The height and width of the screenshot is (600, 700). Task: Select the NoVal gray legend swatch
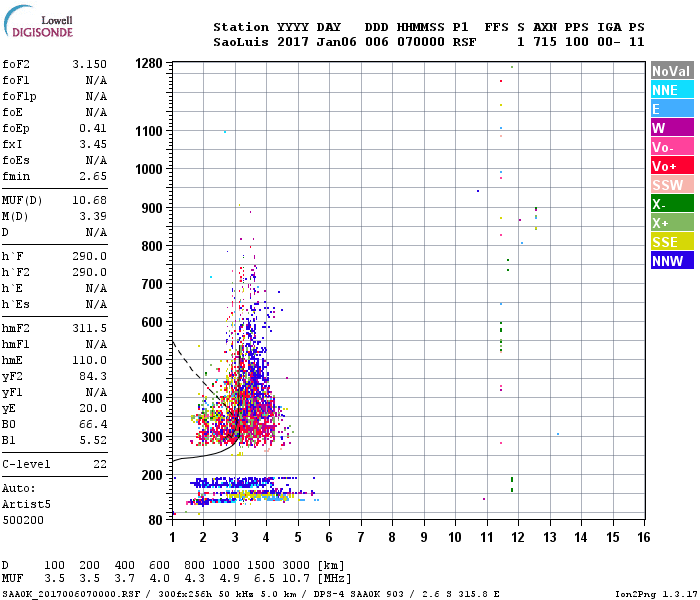pyautogui.click(x=672, y=71)
